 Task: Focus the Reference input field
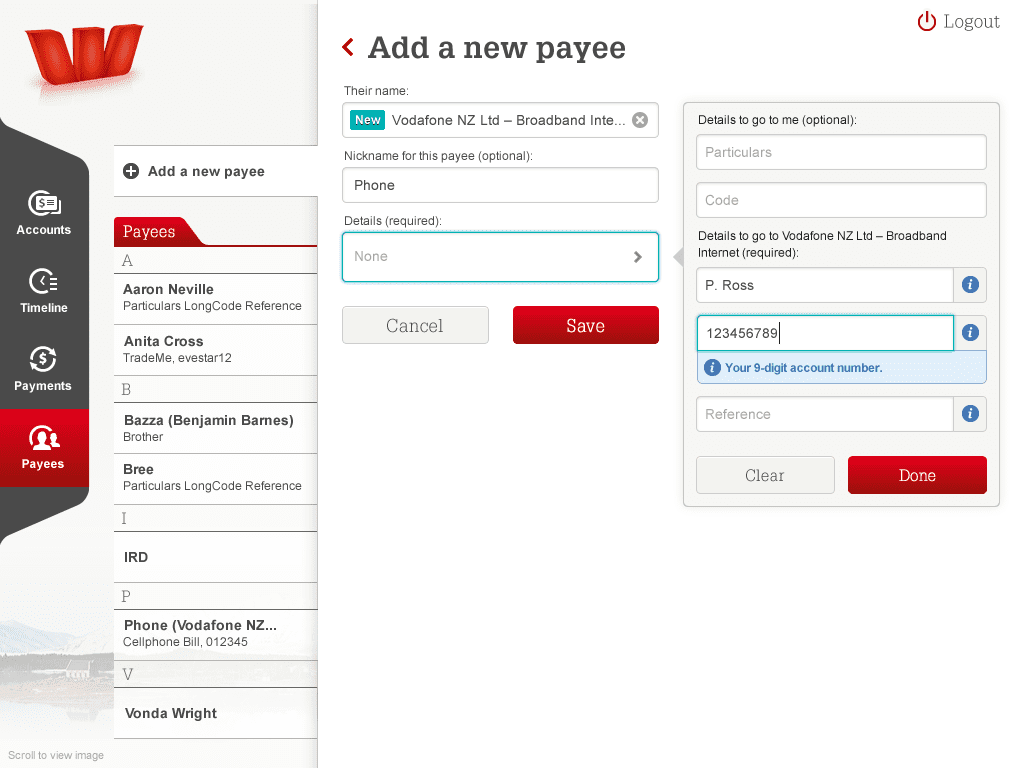825,414
